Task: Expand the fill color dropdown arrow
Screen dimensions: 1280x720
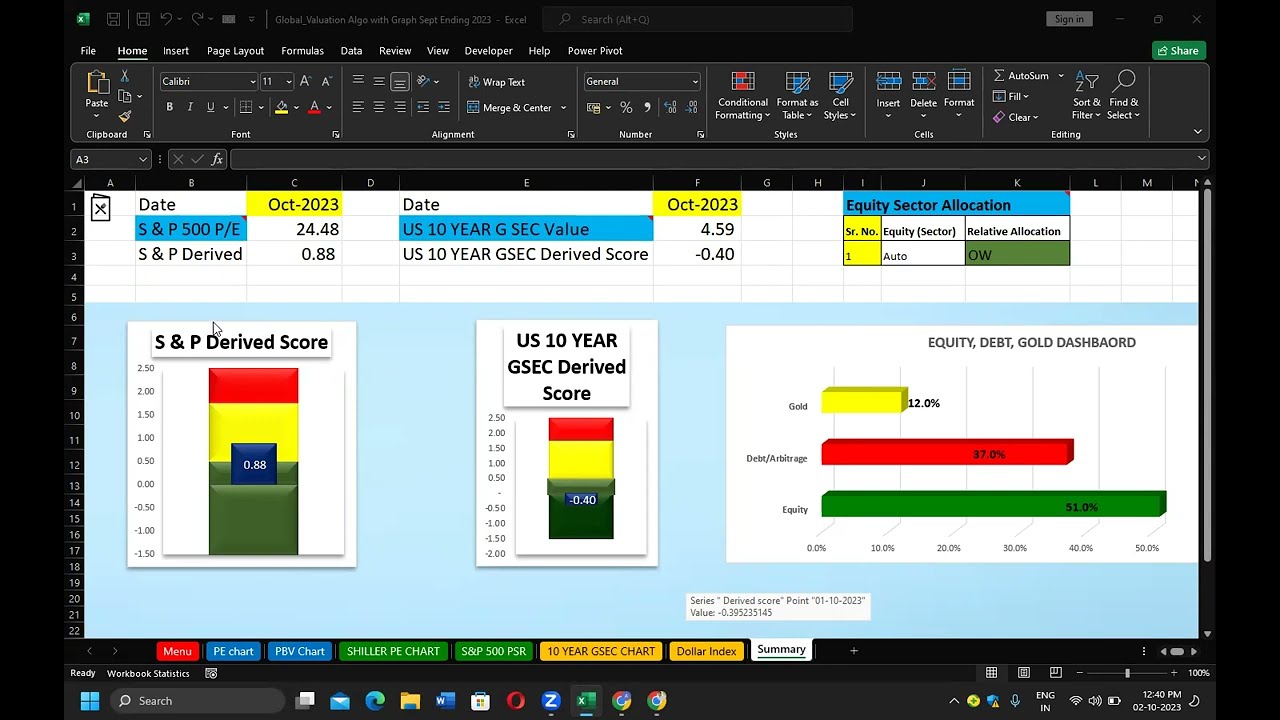Action: pyautogui.click(x=297, y=108)
